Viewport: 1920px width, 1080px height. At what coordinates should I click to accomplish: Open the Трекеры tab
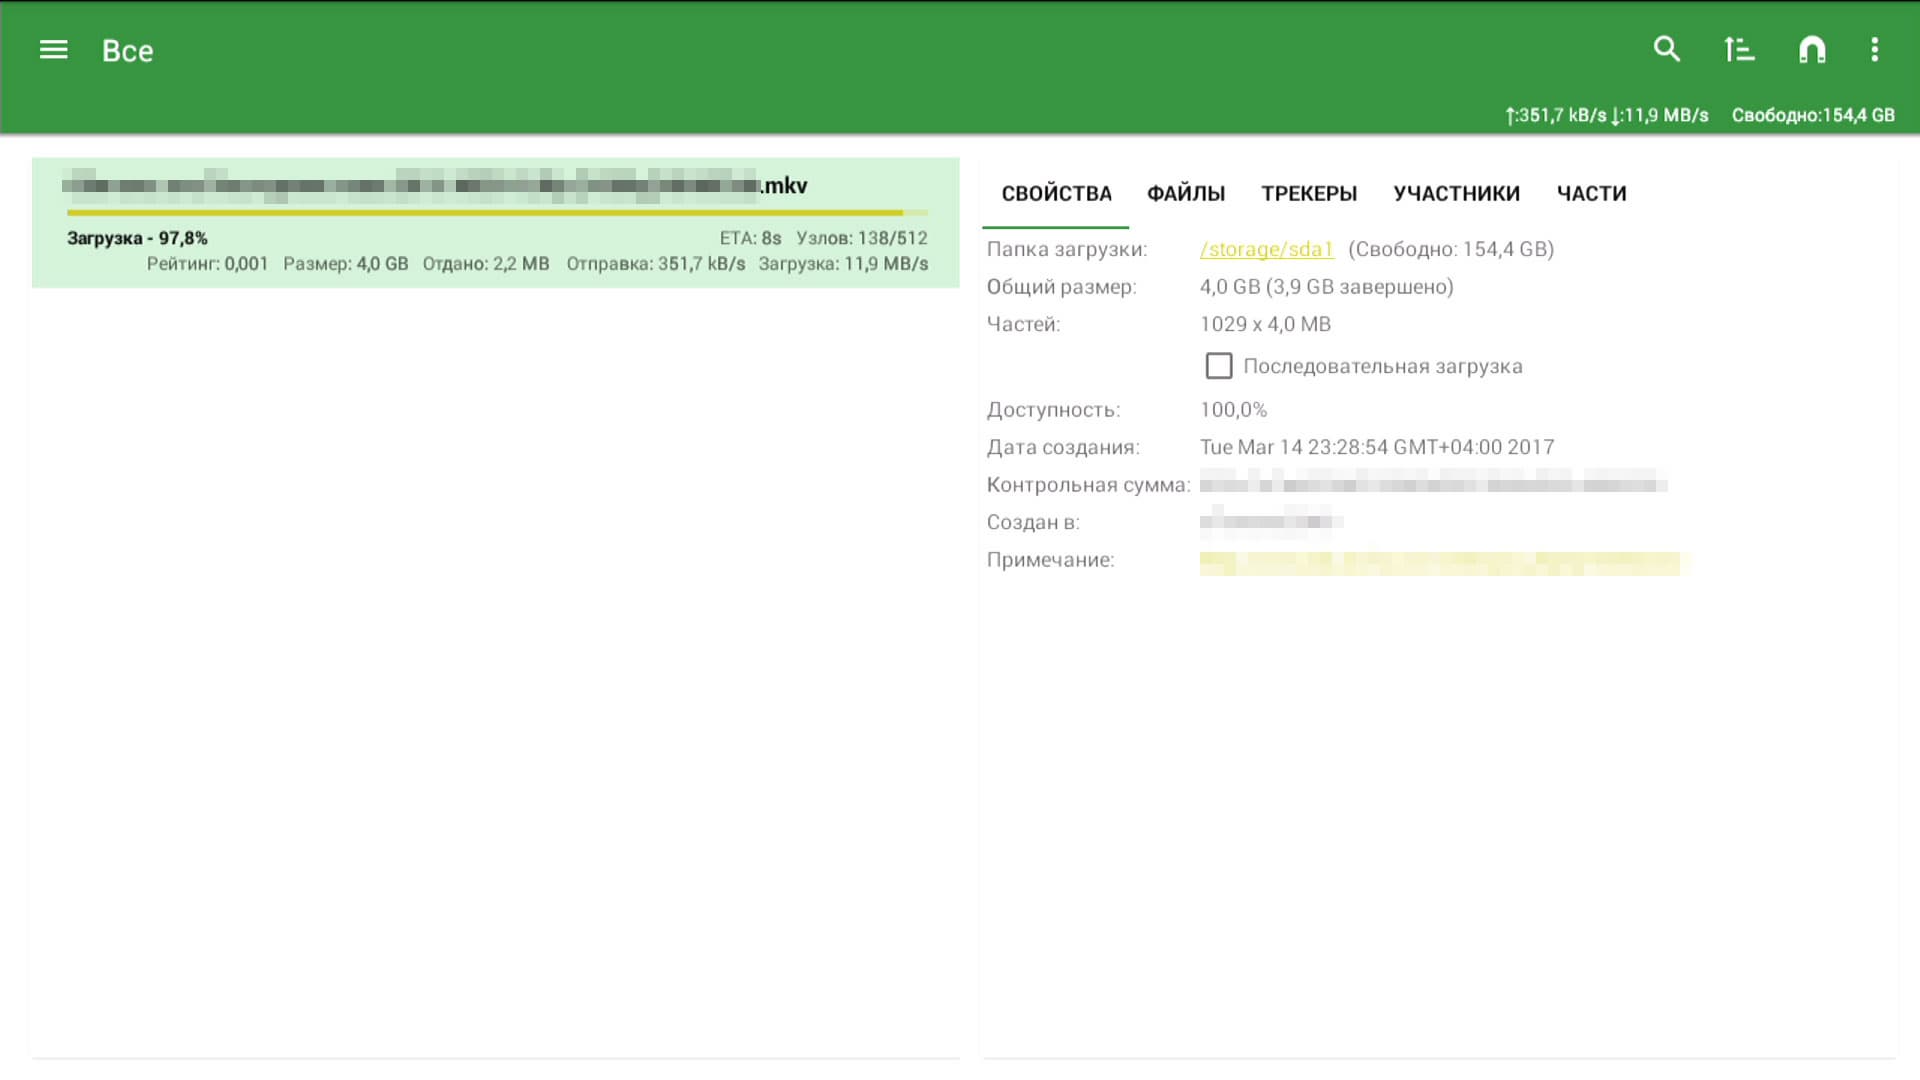click(x=1308, y=194)
